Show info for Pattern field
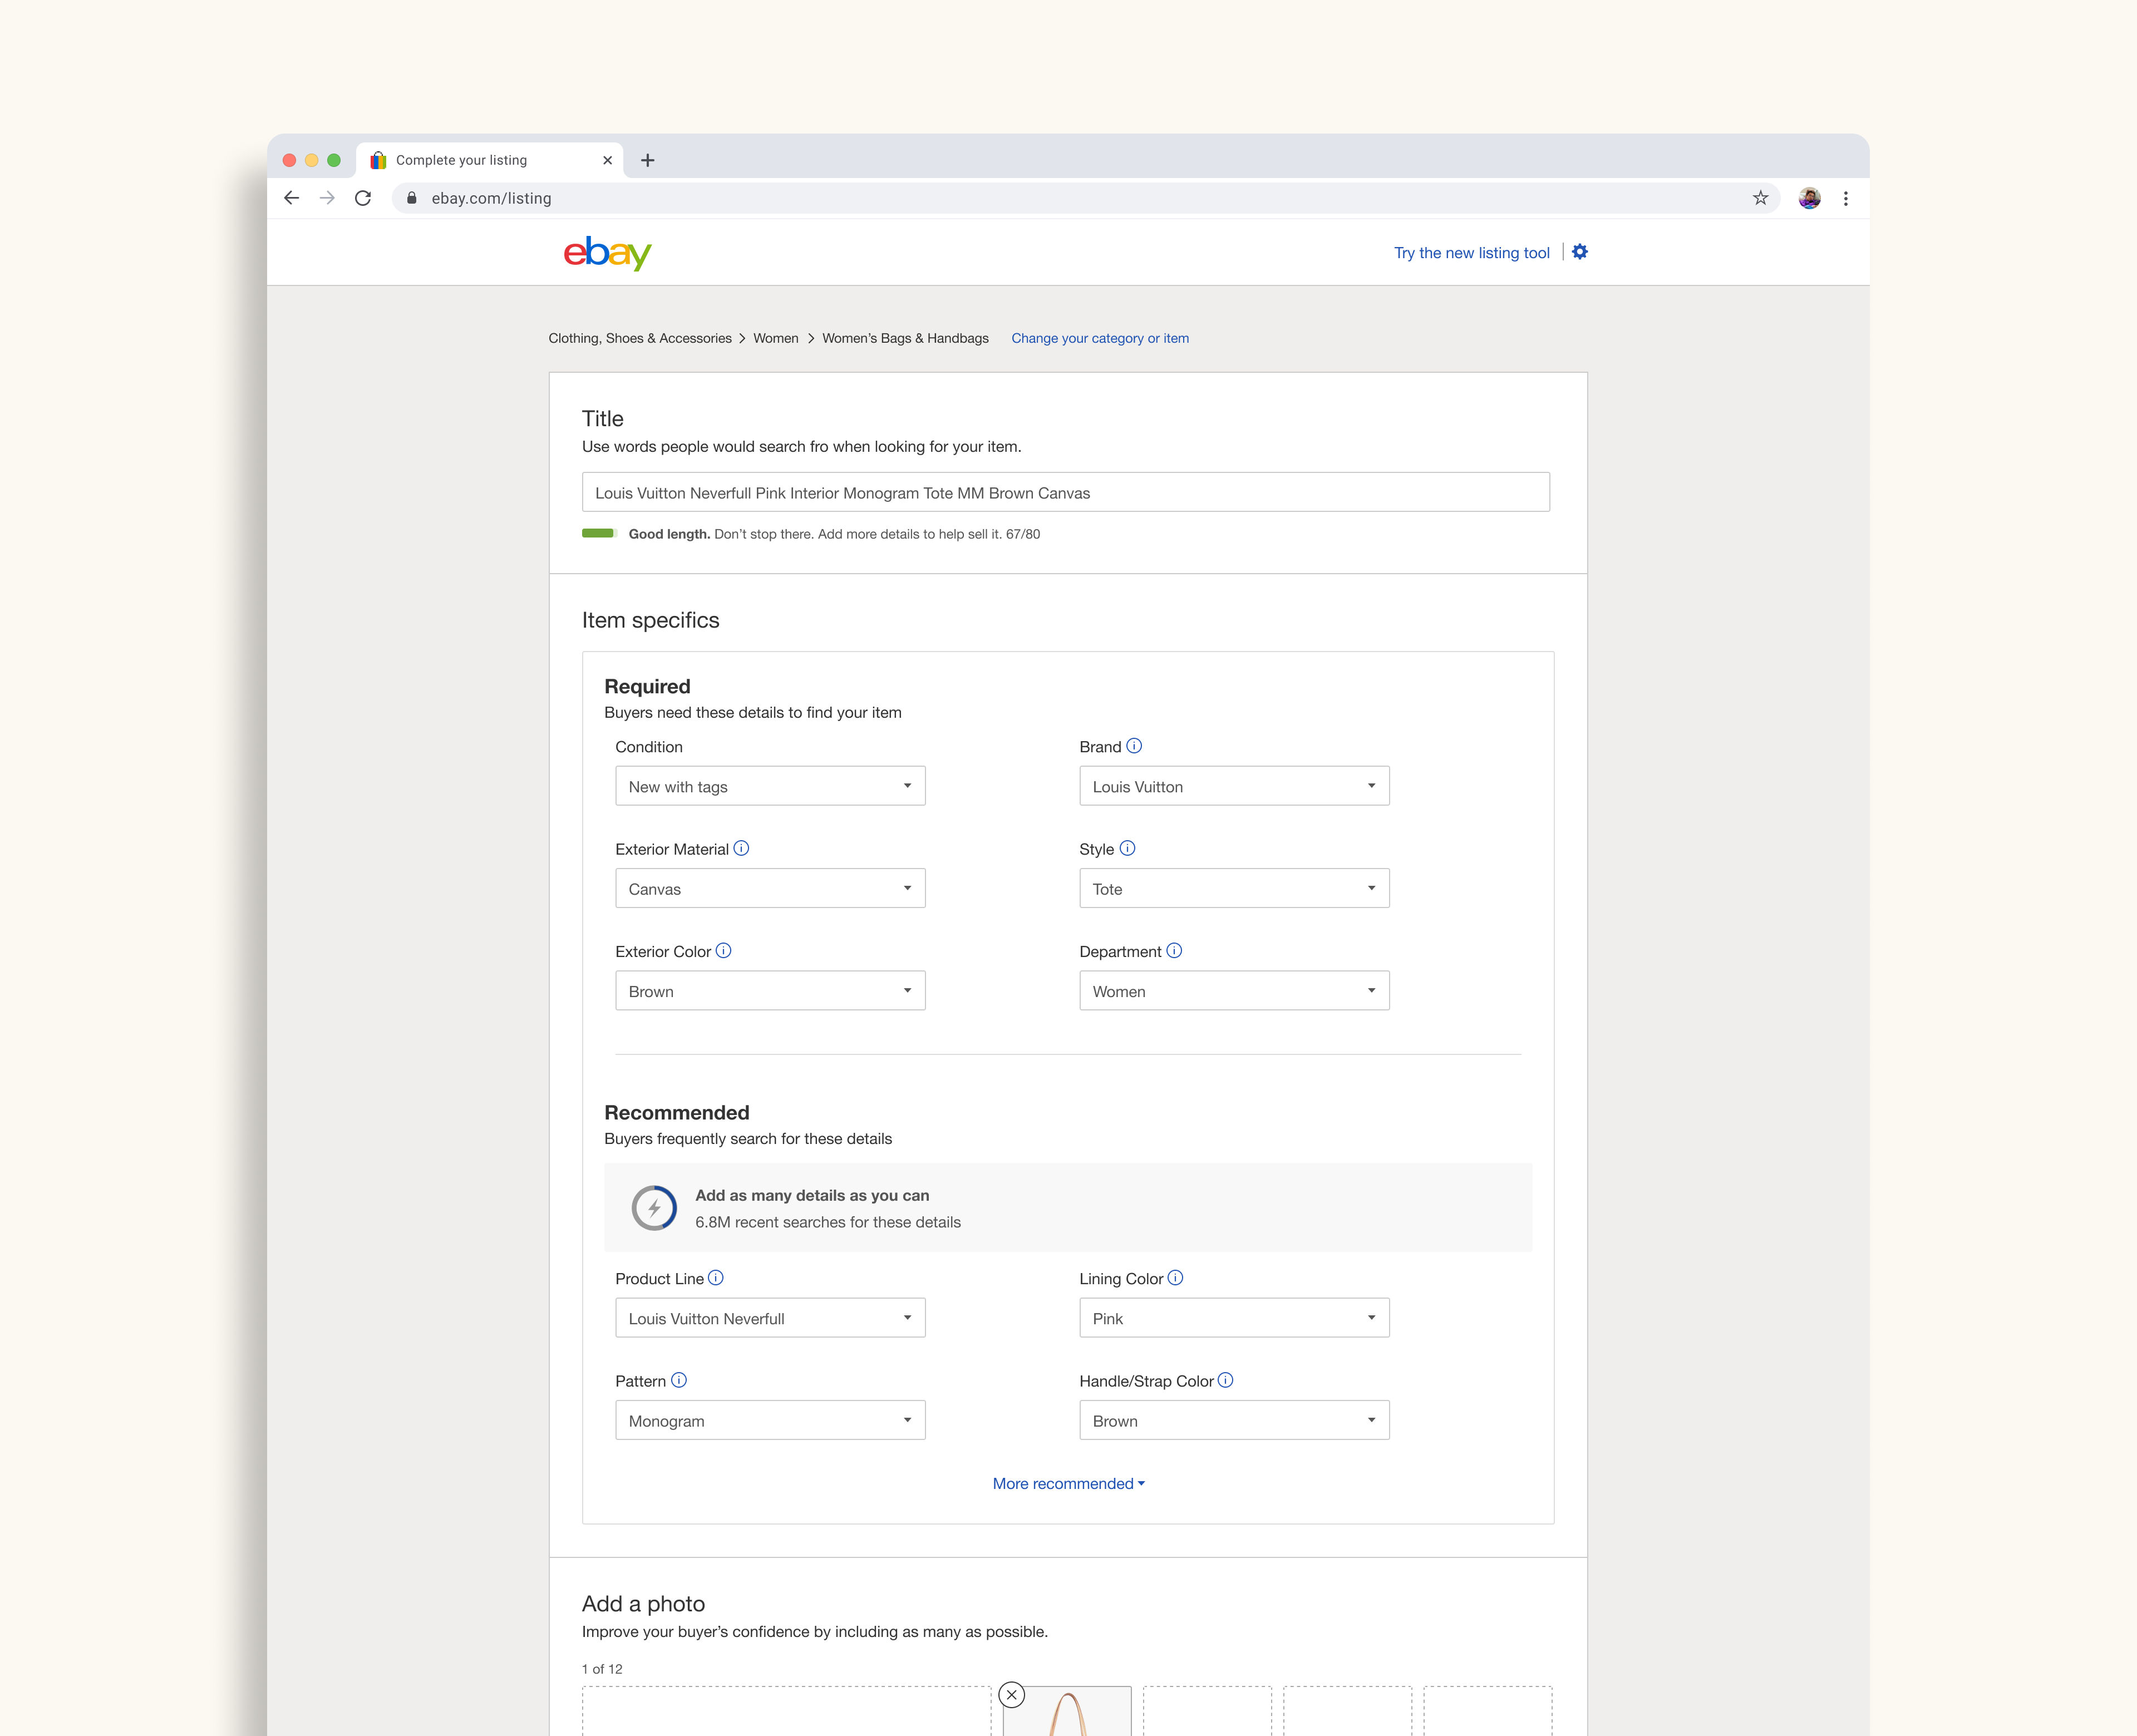The width and height of the screenshot is (2137, 1736). (679, 1380)
